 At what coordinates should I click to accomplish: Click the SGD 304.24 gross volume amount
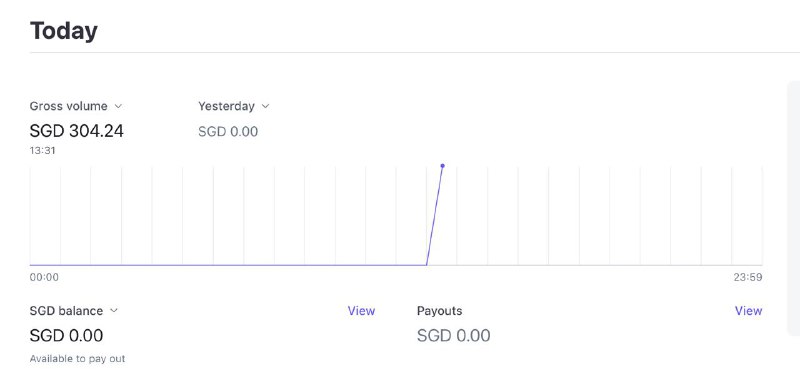click(x=77, y=131)
